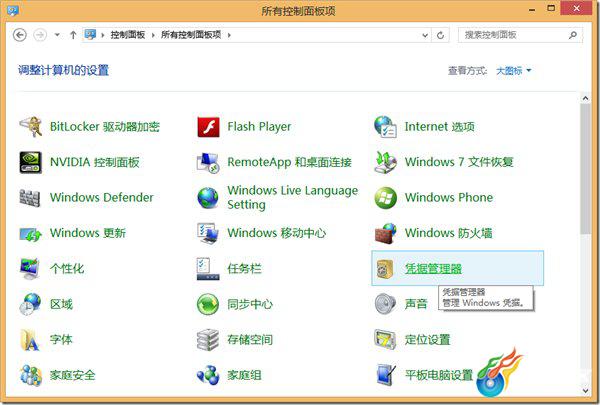Click the 同步中心 label text
Viewport: 600px width, 405px height.
250,304
